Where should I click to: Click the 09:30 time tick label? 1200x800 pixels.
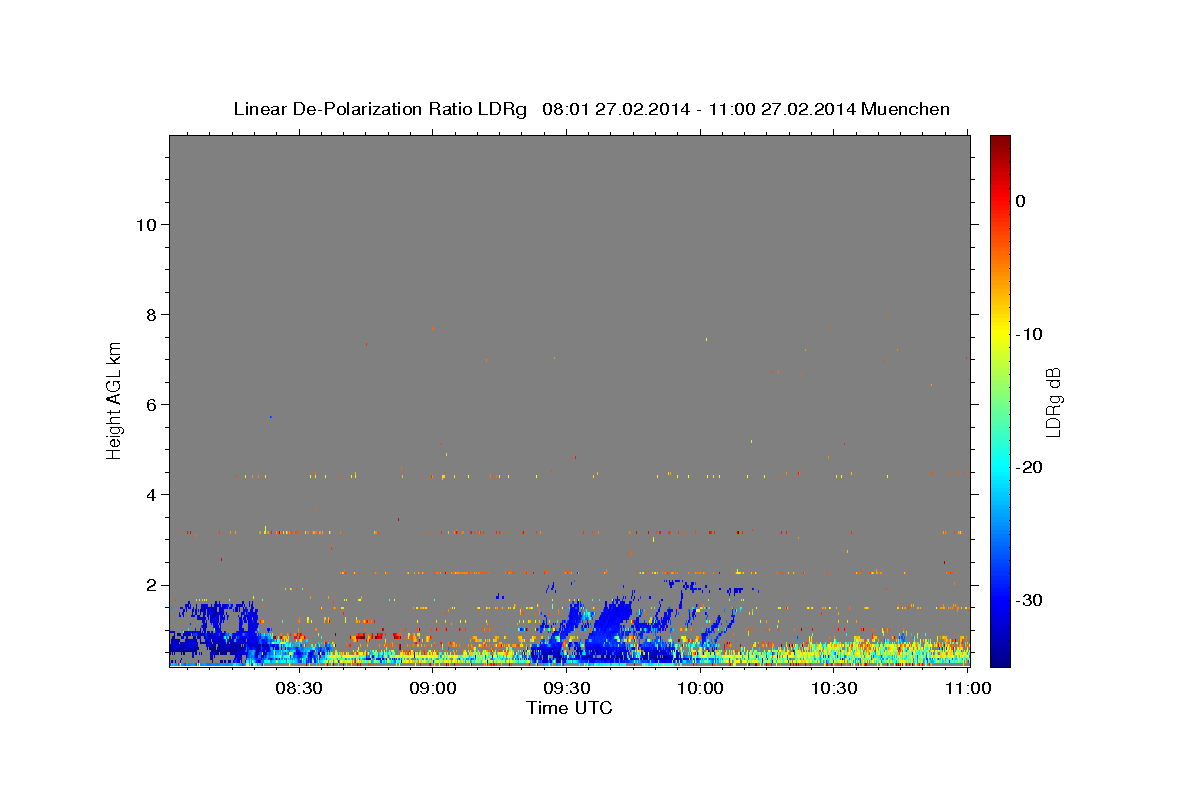coord(566,688)
